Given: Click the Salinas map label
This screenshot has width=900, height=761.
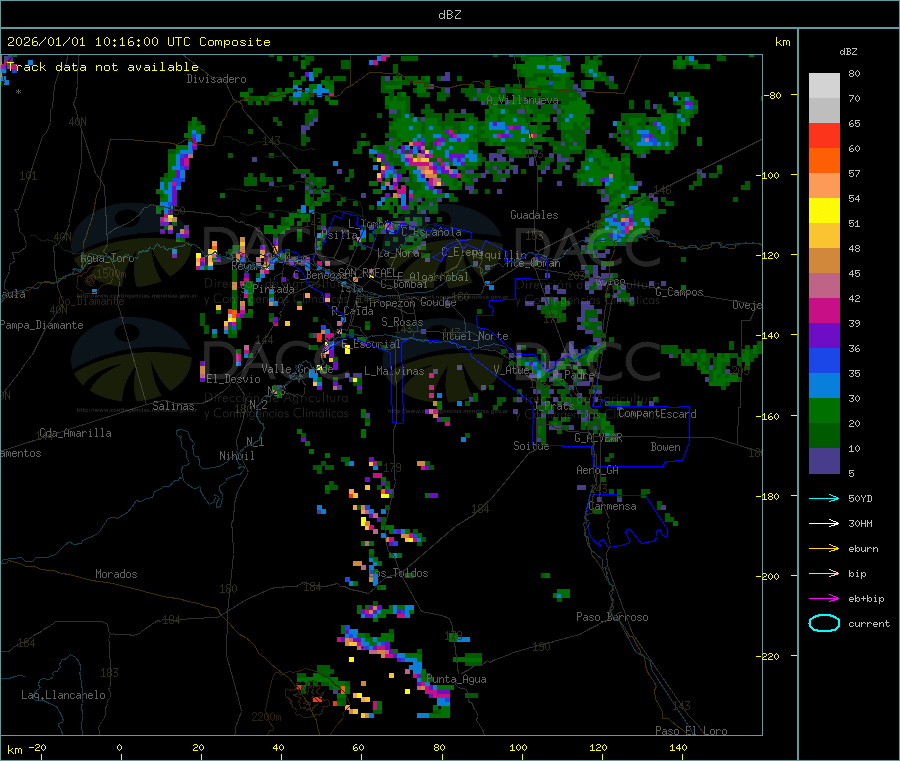Looking at the screenshot, I should pyautogui.click(x=173, y=406).
